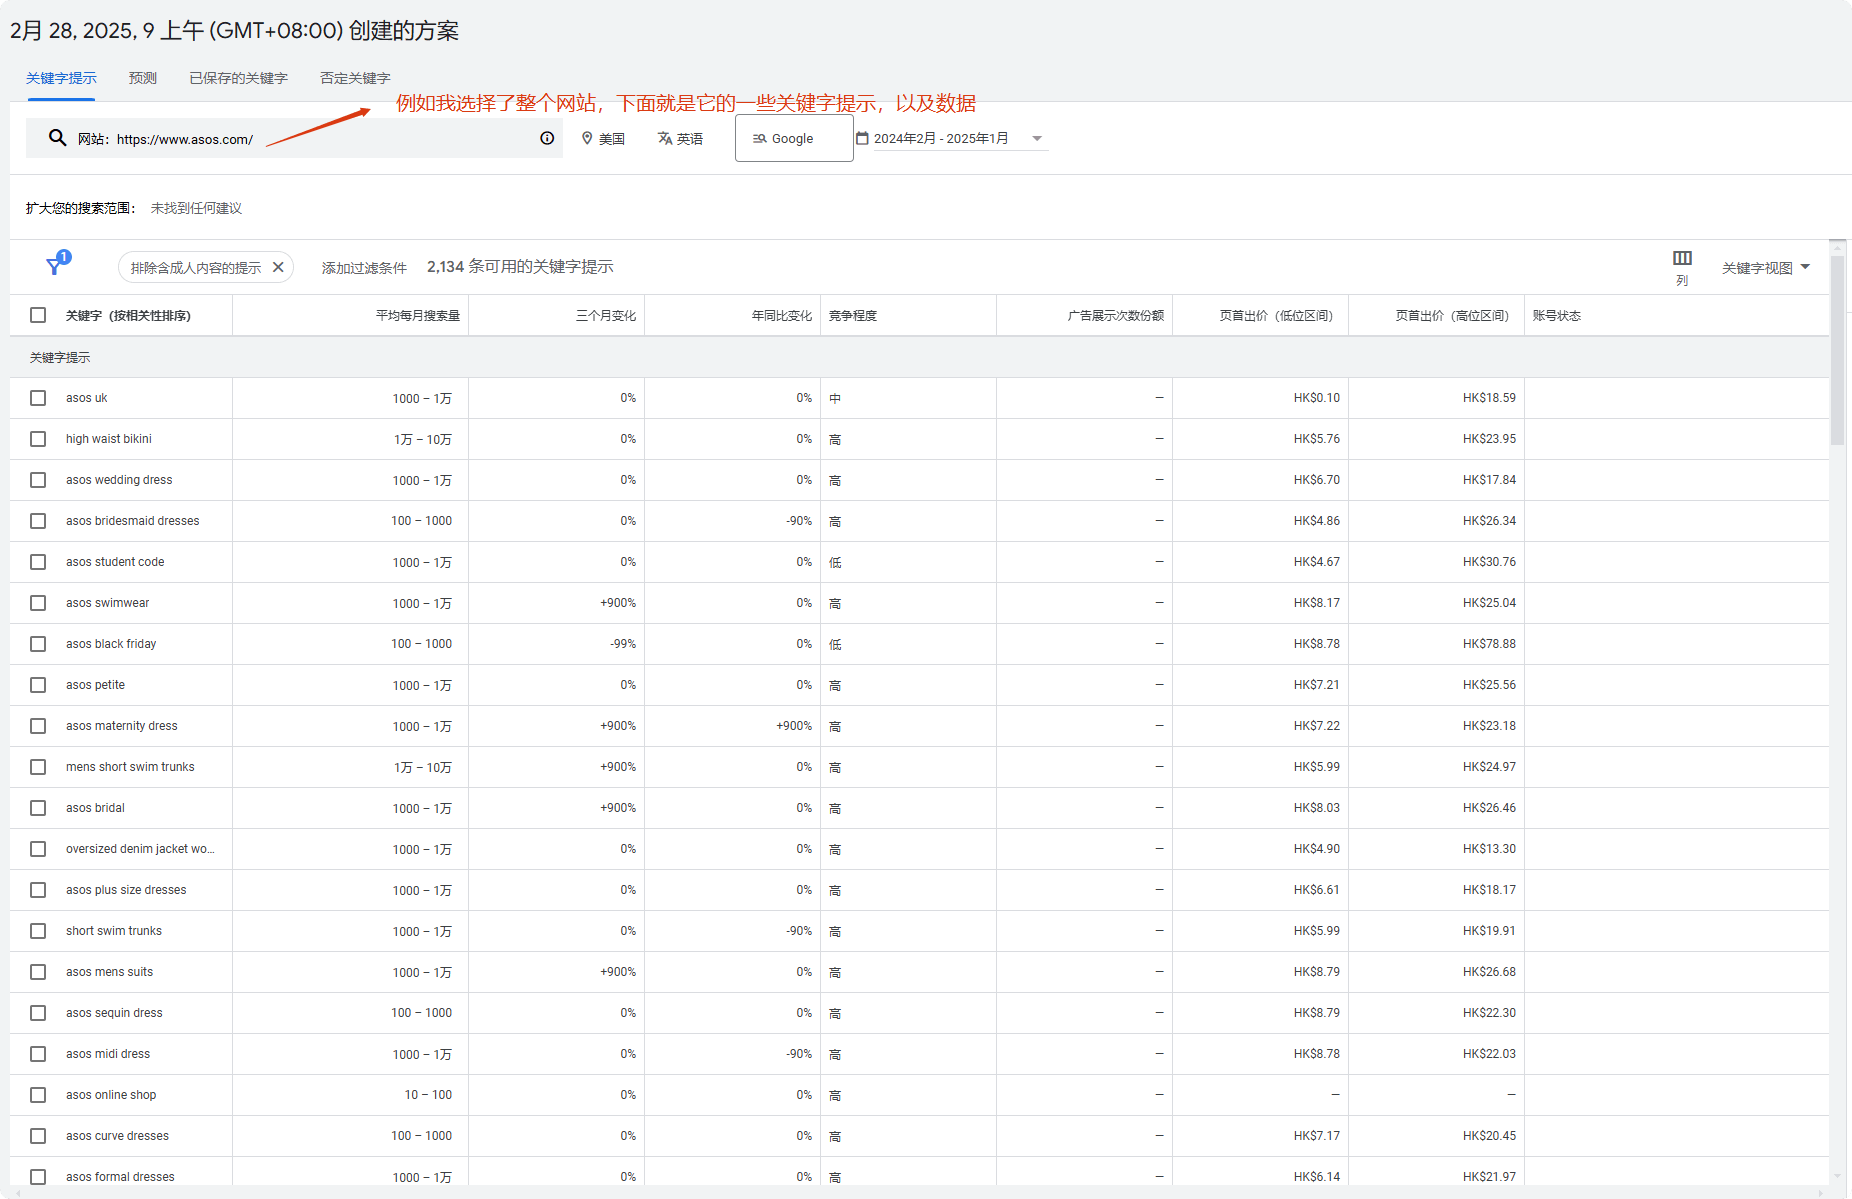
Task: Open the Google search network selector
Action: (793, 138)
